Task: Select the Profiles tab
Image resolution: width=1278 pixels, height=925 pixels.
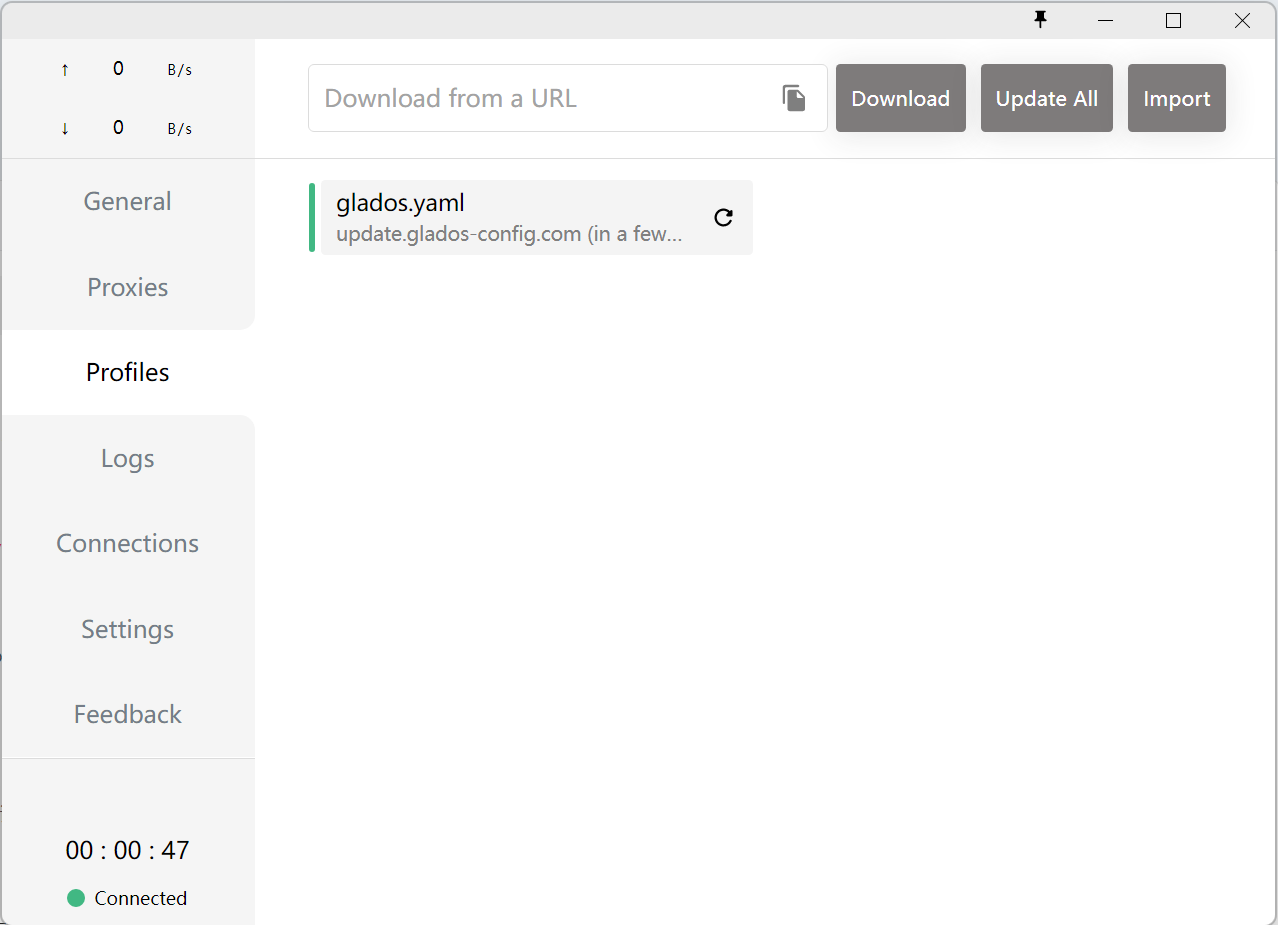Action: click(127, 372)
